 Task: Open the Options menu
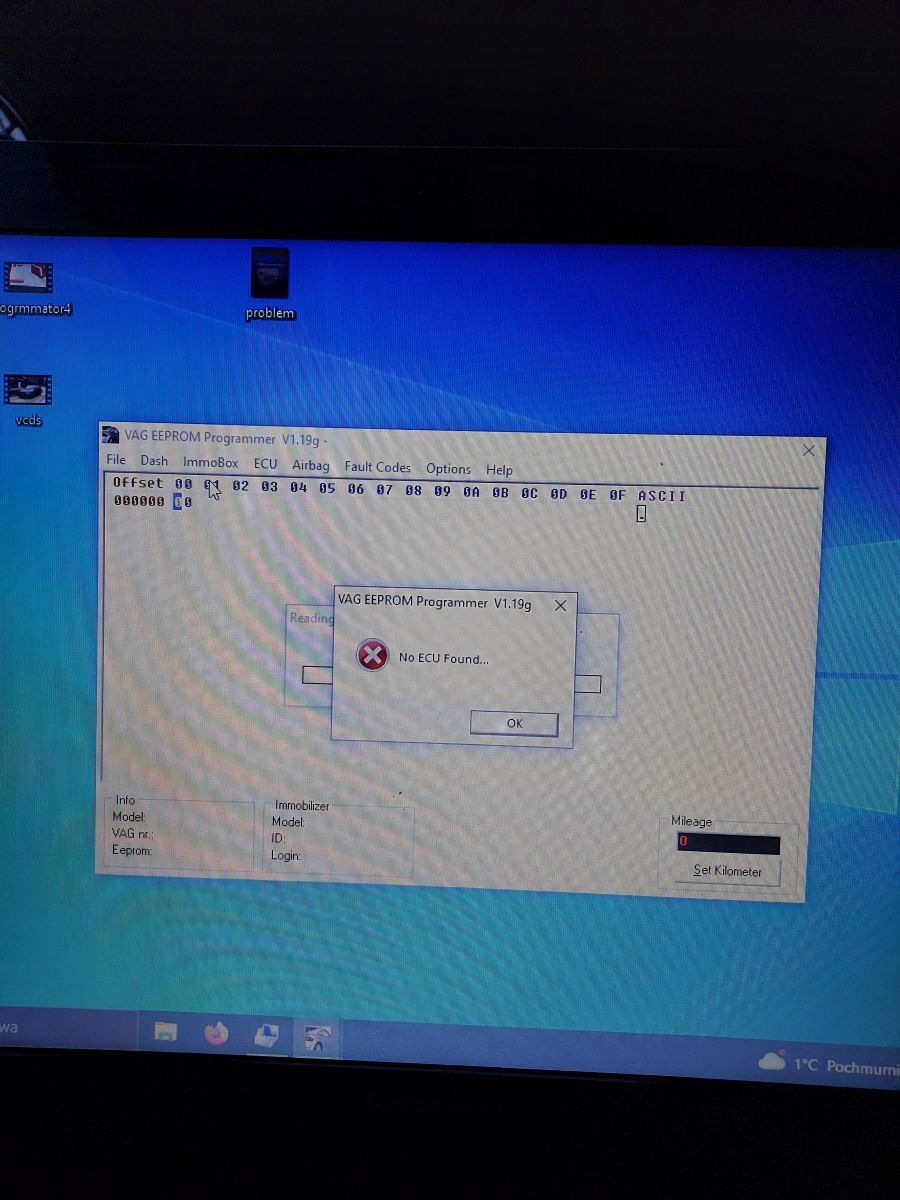[448, 468]
